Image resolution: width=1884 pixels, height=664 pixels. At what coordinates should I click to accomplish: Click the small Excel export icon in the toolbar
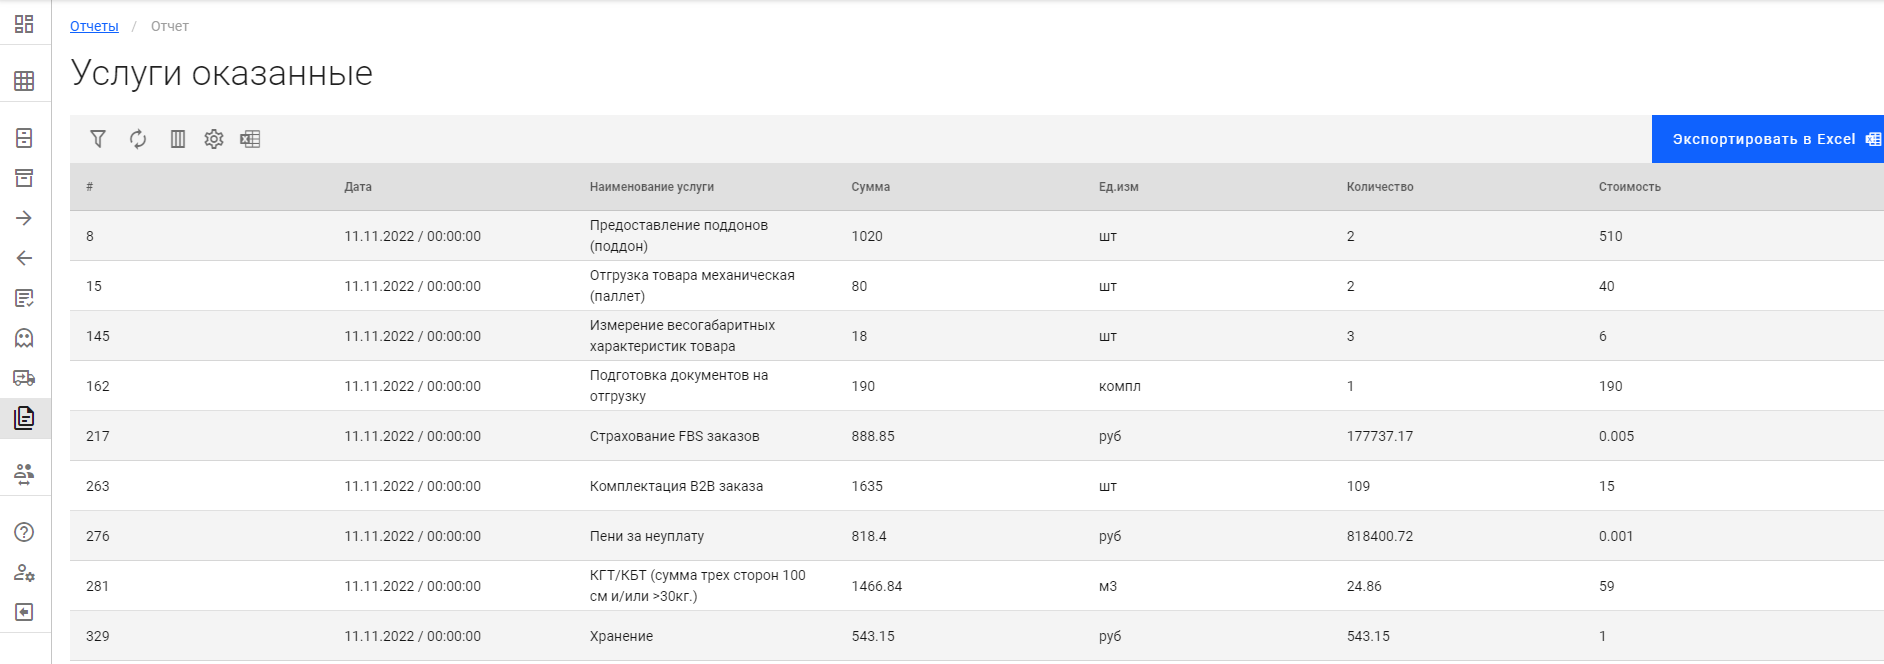(250, 139)
